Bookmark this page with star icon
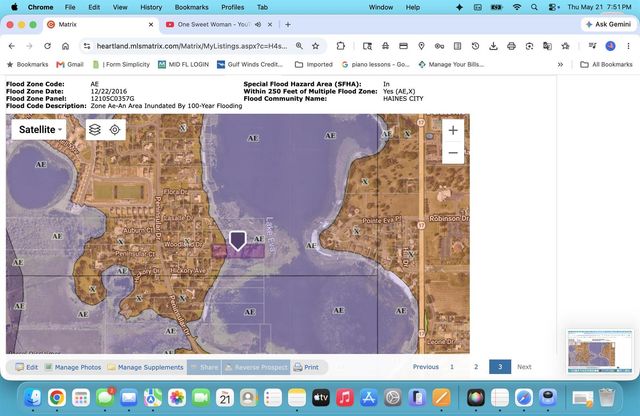 [316, 46]
